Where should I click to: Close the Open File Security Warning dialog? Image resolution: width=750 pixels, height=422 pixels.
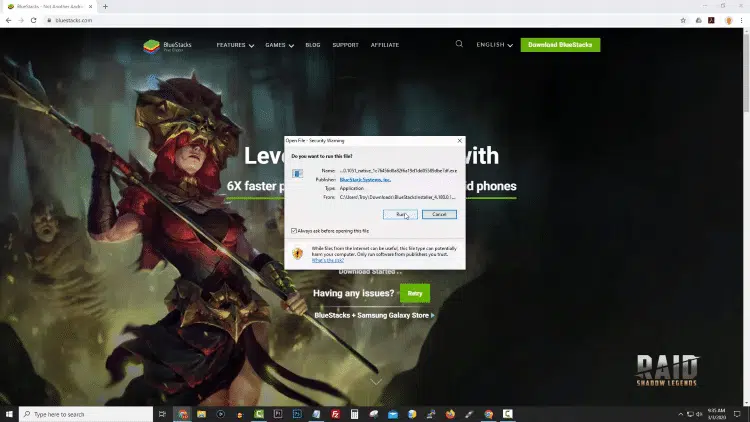pos(460,141)
